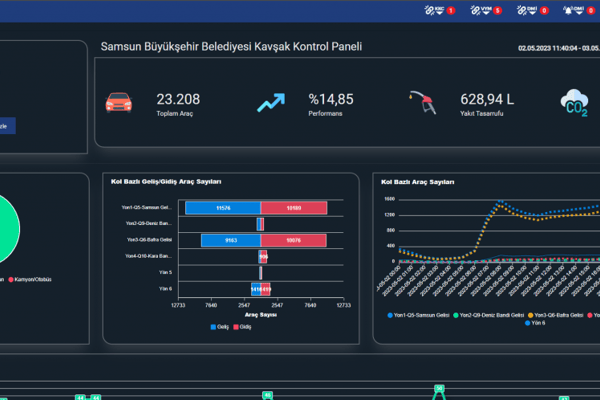Click the Yön 5 axis label

[165, 273]
